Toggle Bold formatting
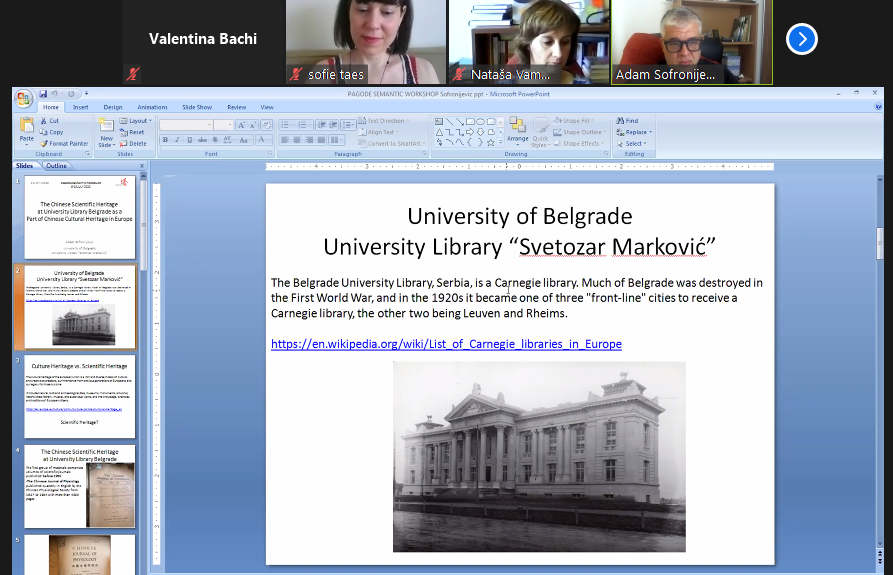The width and height of the screenshot is (893, 575). 165,139
